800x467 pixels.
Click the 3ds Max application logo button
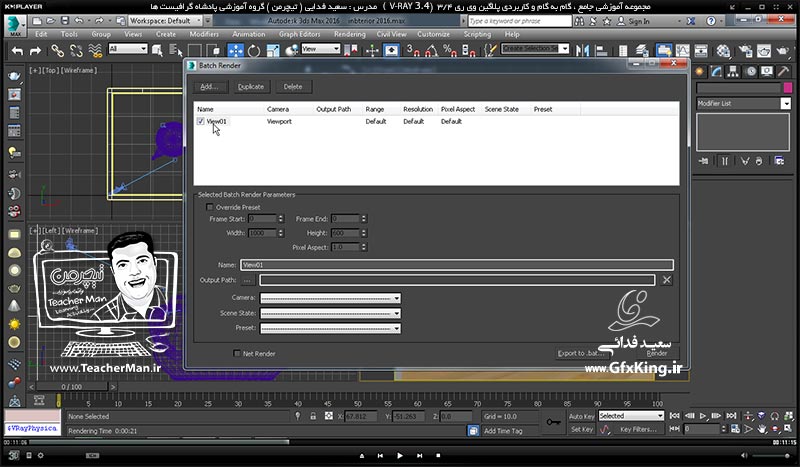click(15, 25)
